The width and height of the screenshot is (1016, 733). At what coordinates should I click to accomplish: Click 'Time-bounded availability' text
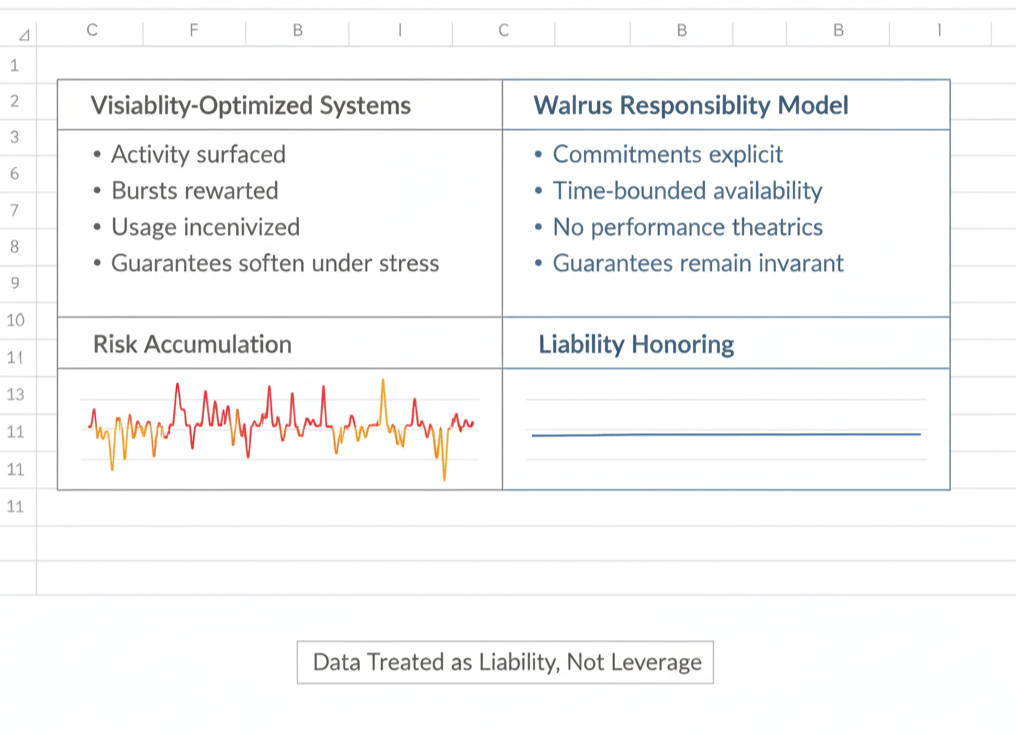pos(687,191)
